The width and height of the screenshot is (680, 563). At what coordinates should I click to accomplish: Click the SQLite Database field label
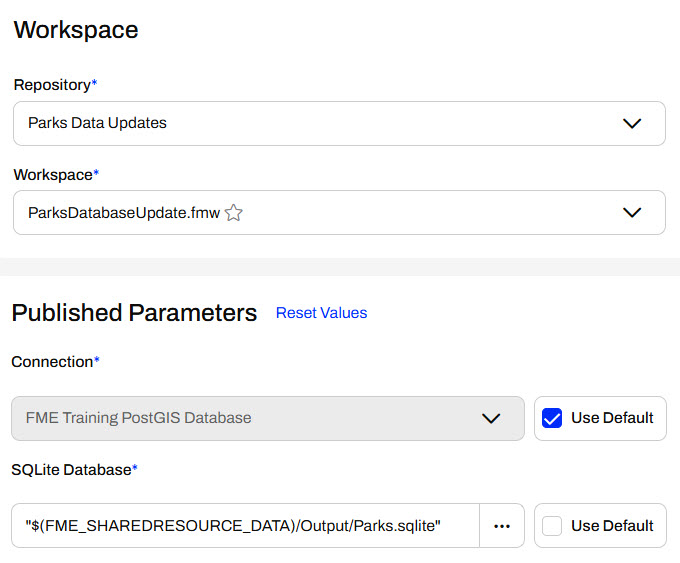(x=71, y=469)
